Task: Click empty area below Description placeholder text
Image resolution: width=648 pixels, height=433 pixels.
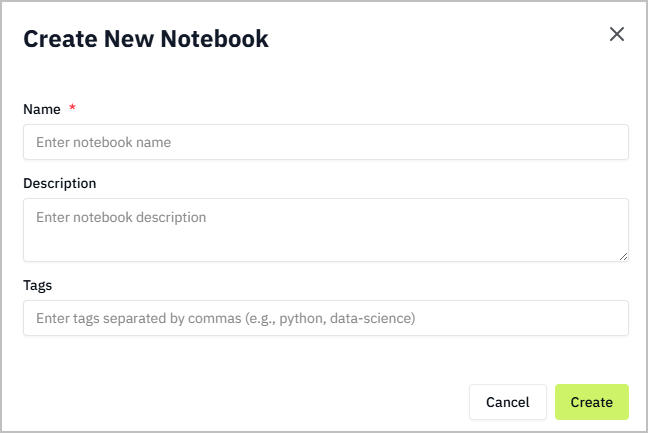Action: pos(326,244)
